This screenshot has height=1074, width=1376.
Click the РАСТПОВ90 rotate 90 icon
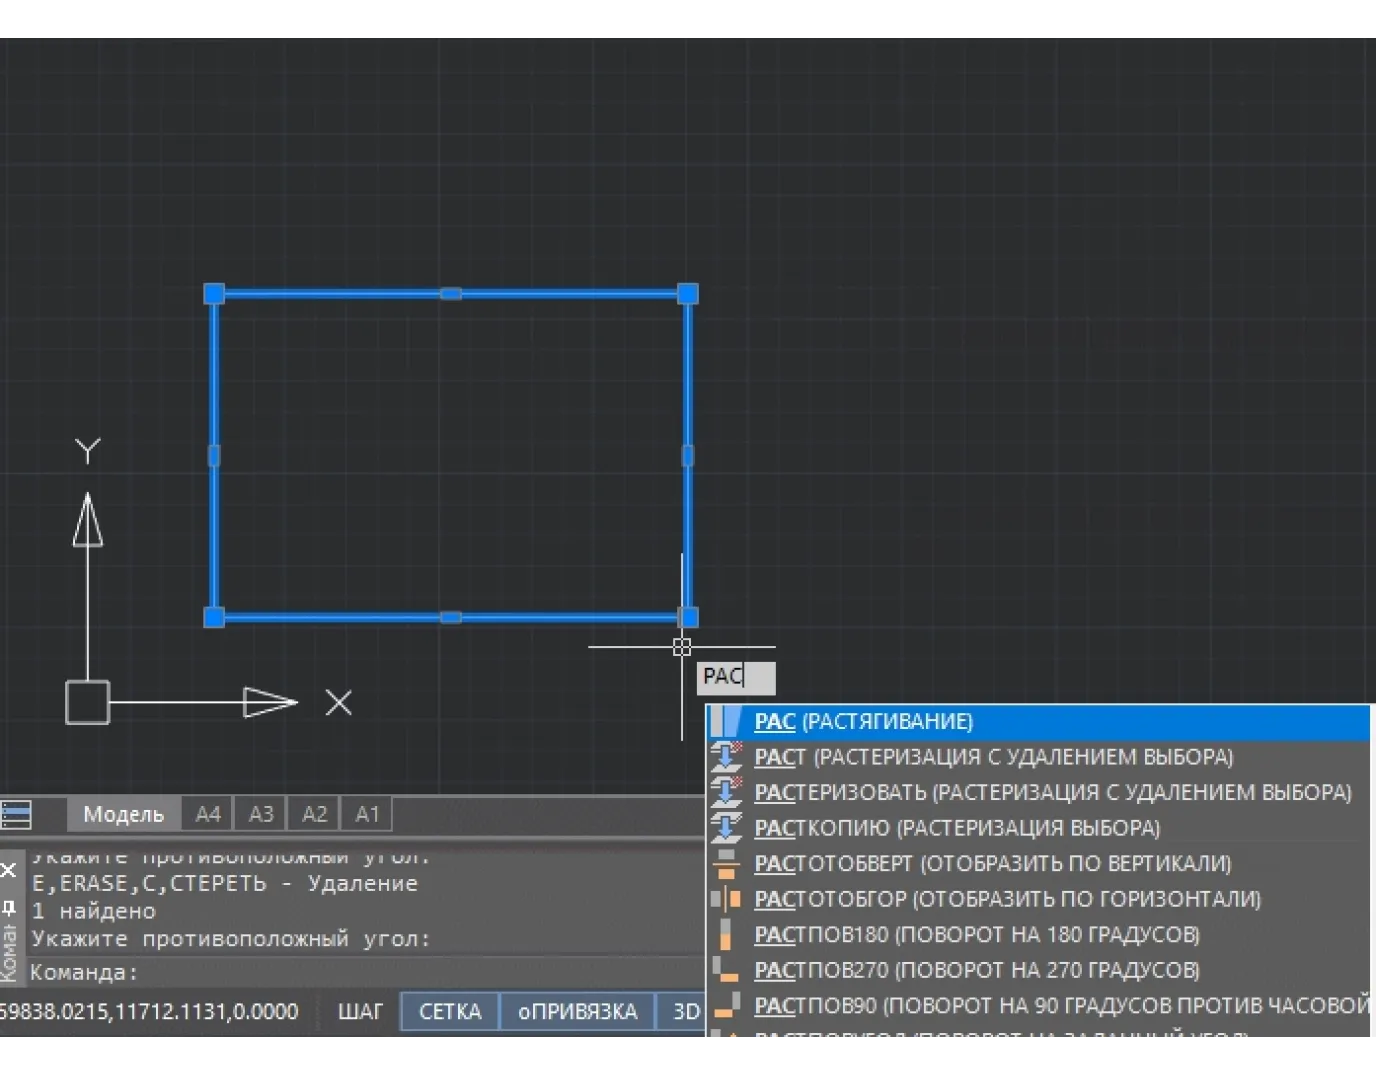[726, 1005]
